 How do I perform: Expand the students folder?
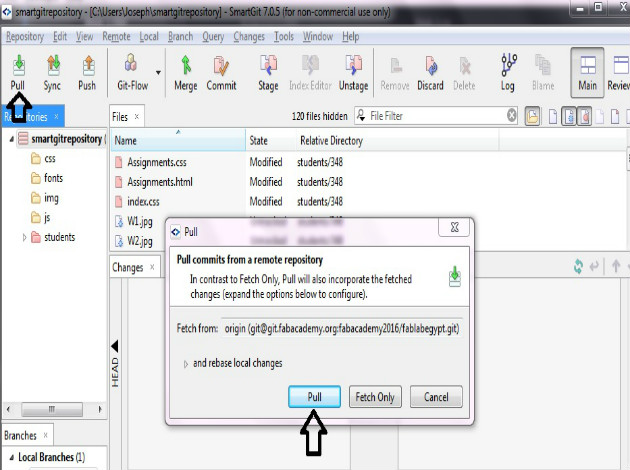[25, 237]
